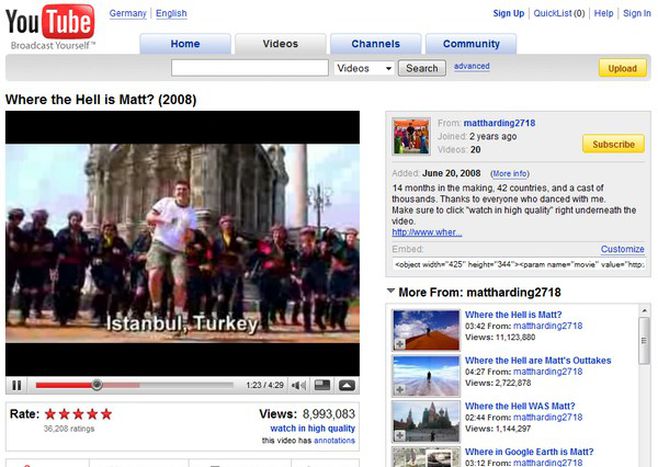The image size is (658, 467).
Task: Switch video player size with the screen icon
Action: (x=322, y=385)
